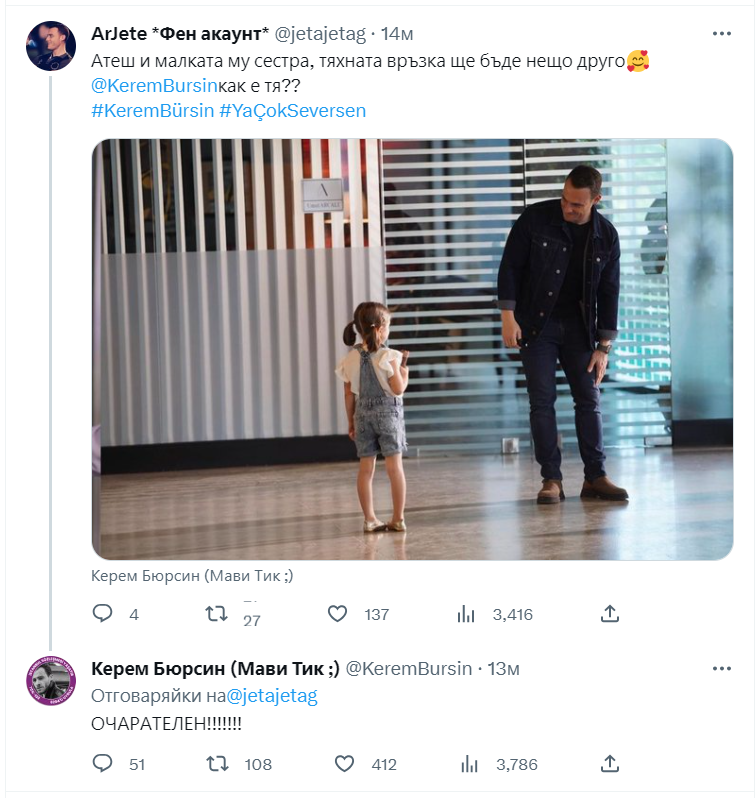This screenshot has width=755, height=798.
Task: Click the purple-ringed reply author avatar
Action: [51, 685]
